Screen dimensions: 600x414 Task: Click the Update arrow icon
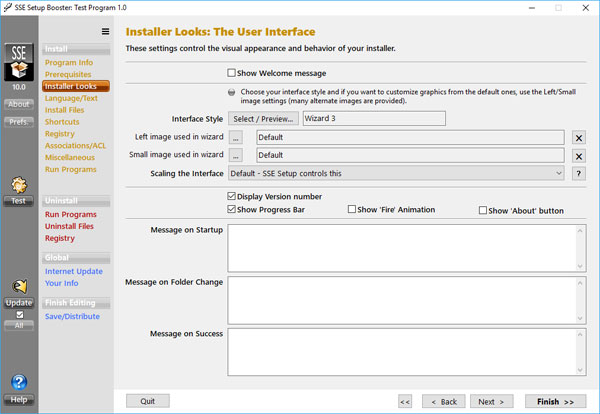tap(20, 286)
